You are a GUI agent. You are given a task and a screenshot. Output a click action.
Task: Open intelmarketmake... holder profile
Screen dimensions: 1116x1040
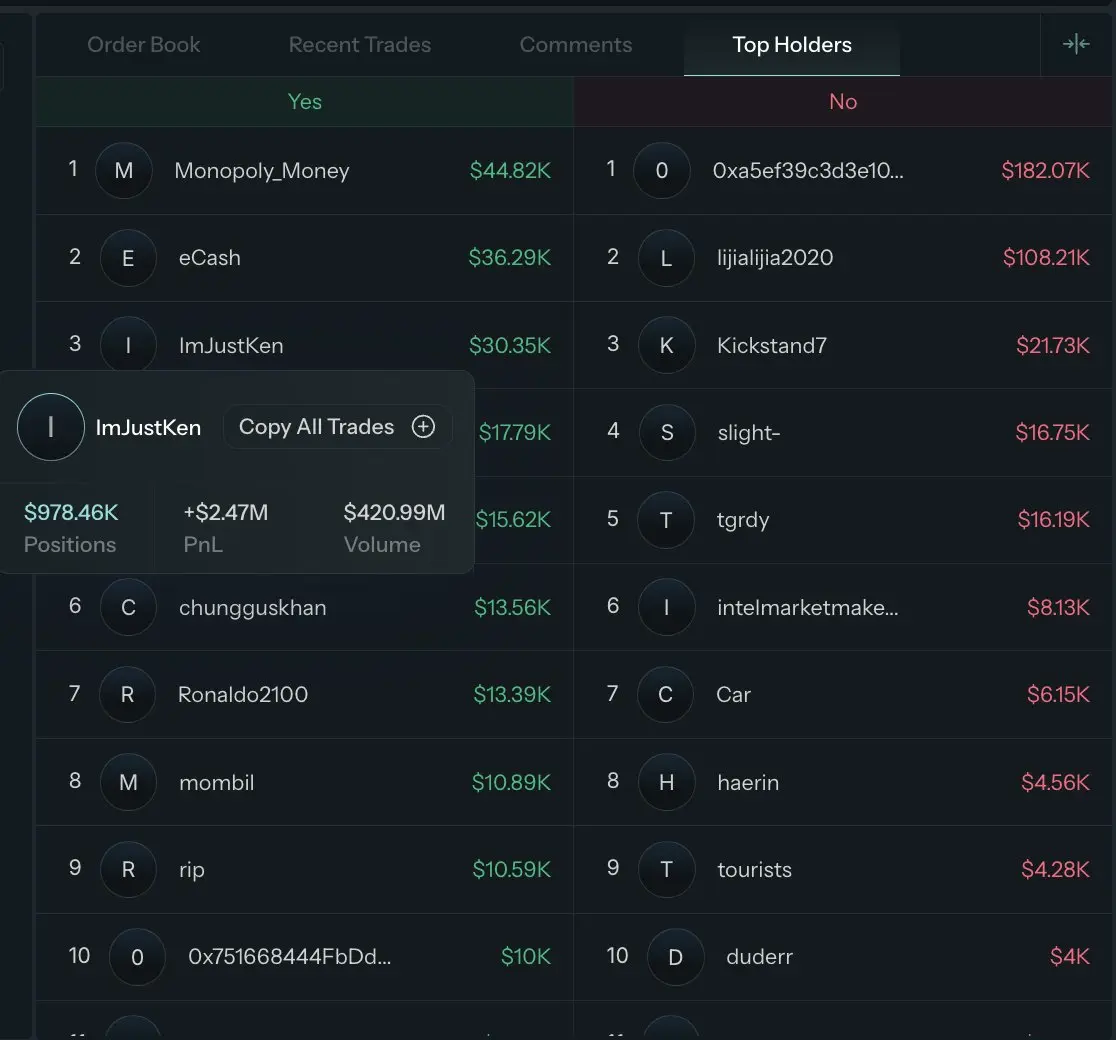[x=808, y=607]
